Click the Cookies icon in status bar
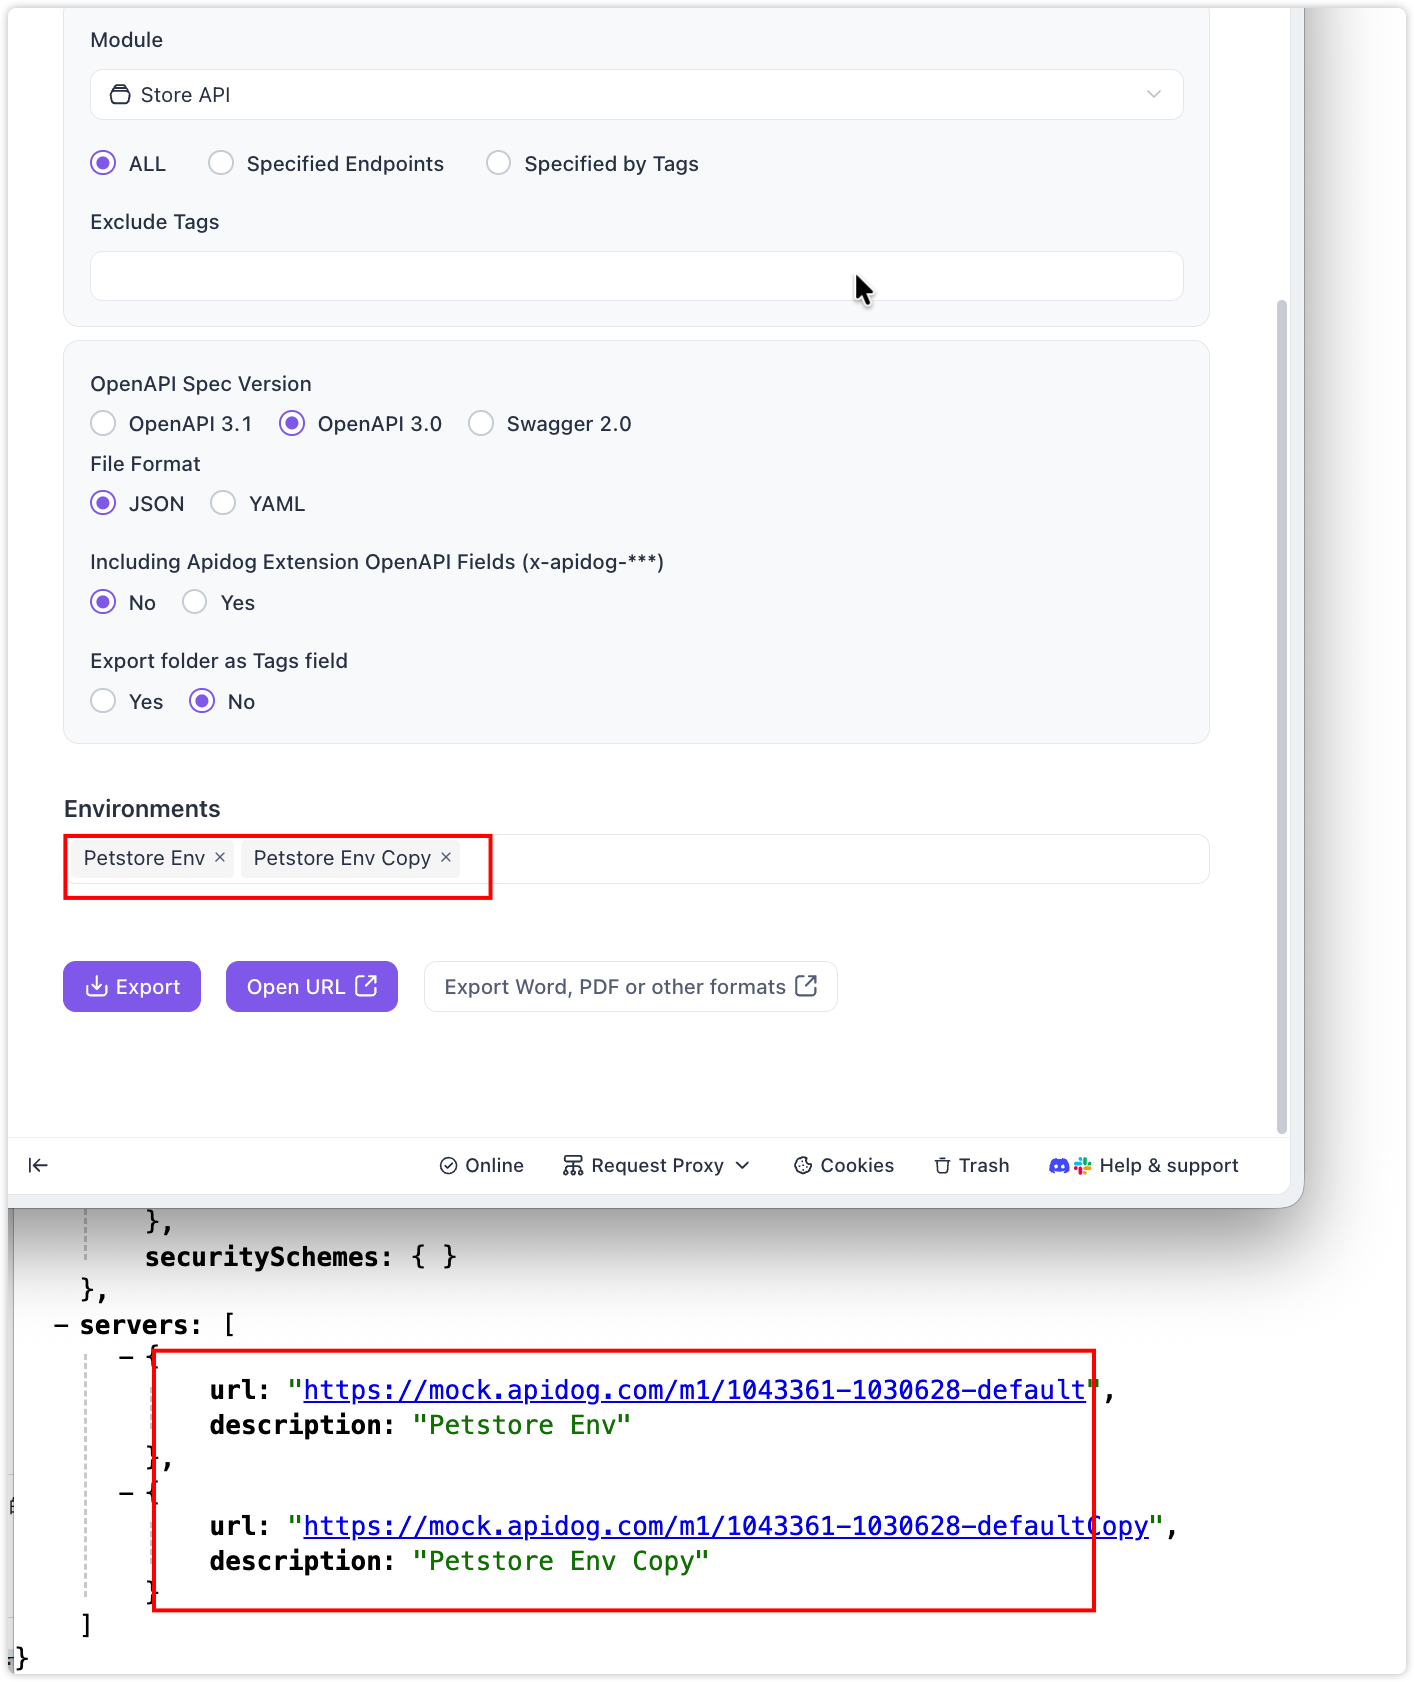The height and width of the screenshot is (1682, 1414). [x=803, y=1166]
